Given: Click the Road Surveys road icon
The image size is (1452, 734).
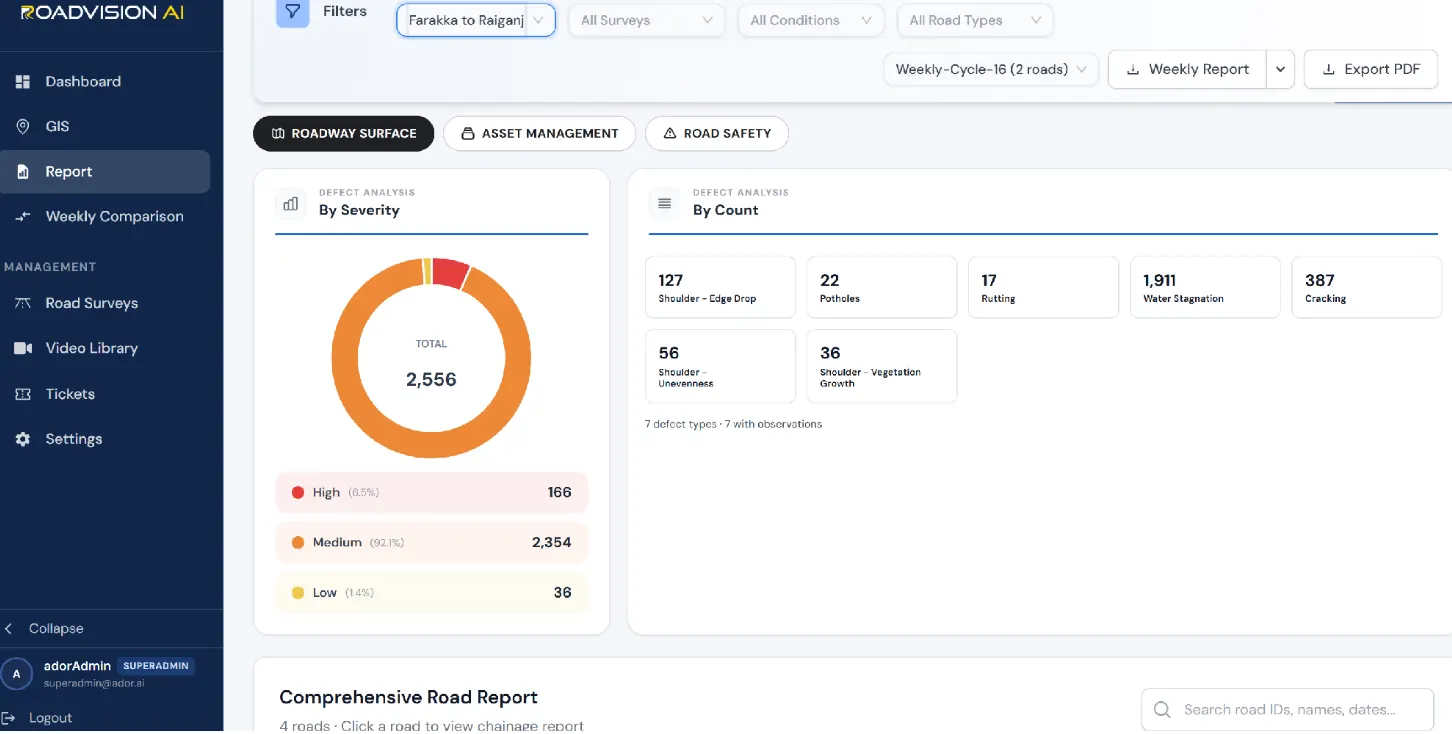Looking at the screenshot, I should click(x=23, y=303).
